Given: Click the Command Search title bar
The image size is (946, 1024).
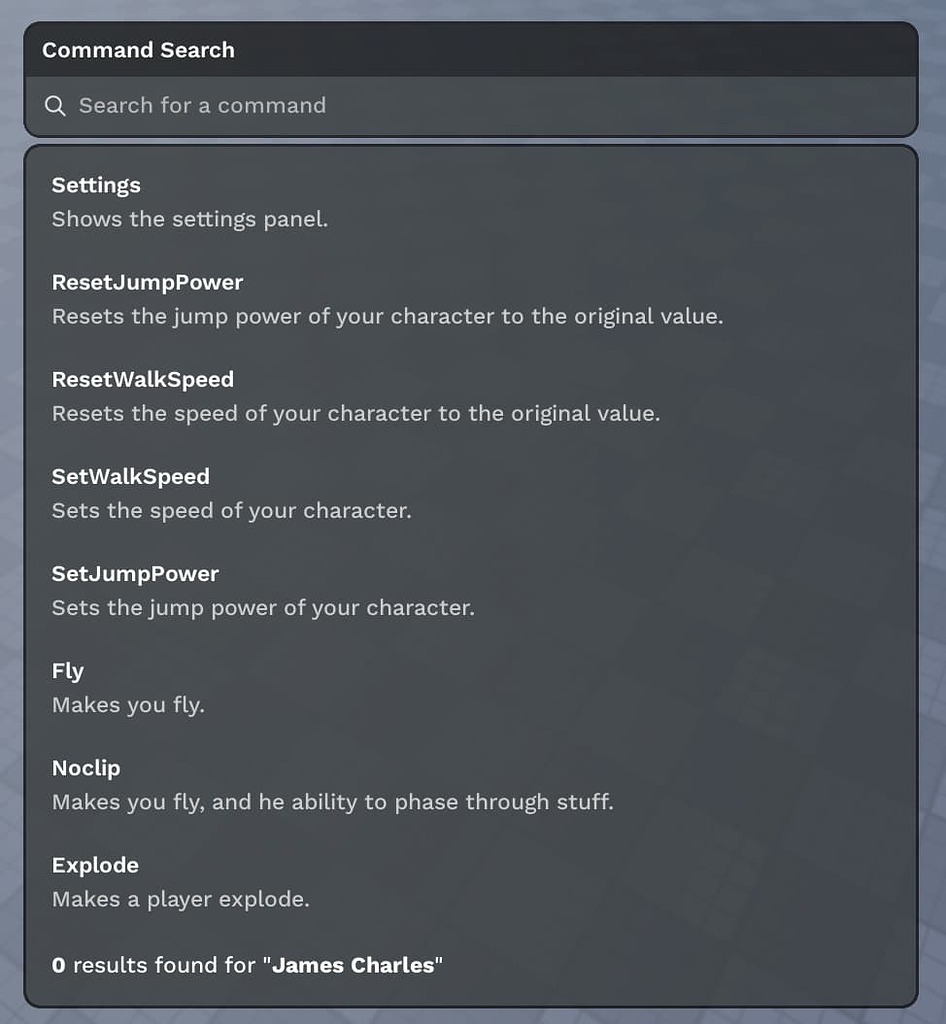Looking at the screenshot, I should (x=471, y=50).
